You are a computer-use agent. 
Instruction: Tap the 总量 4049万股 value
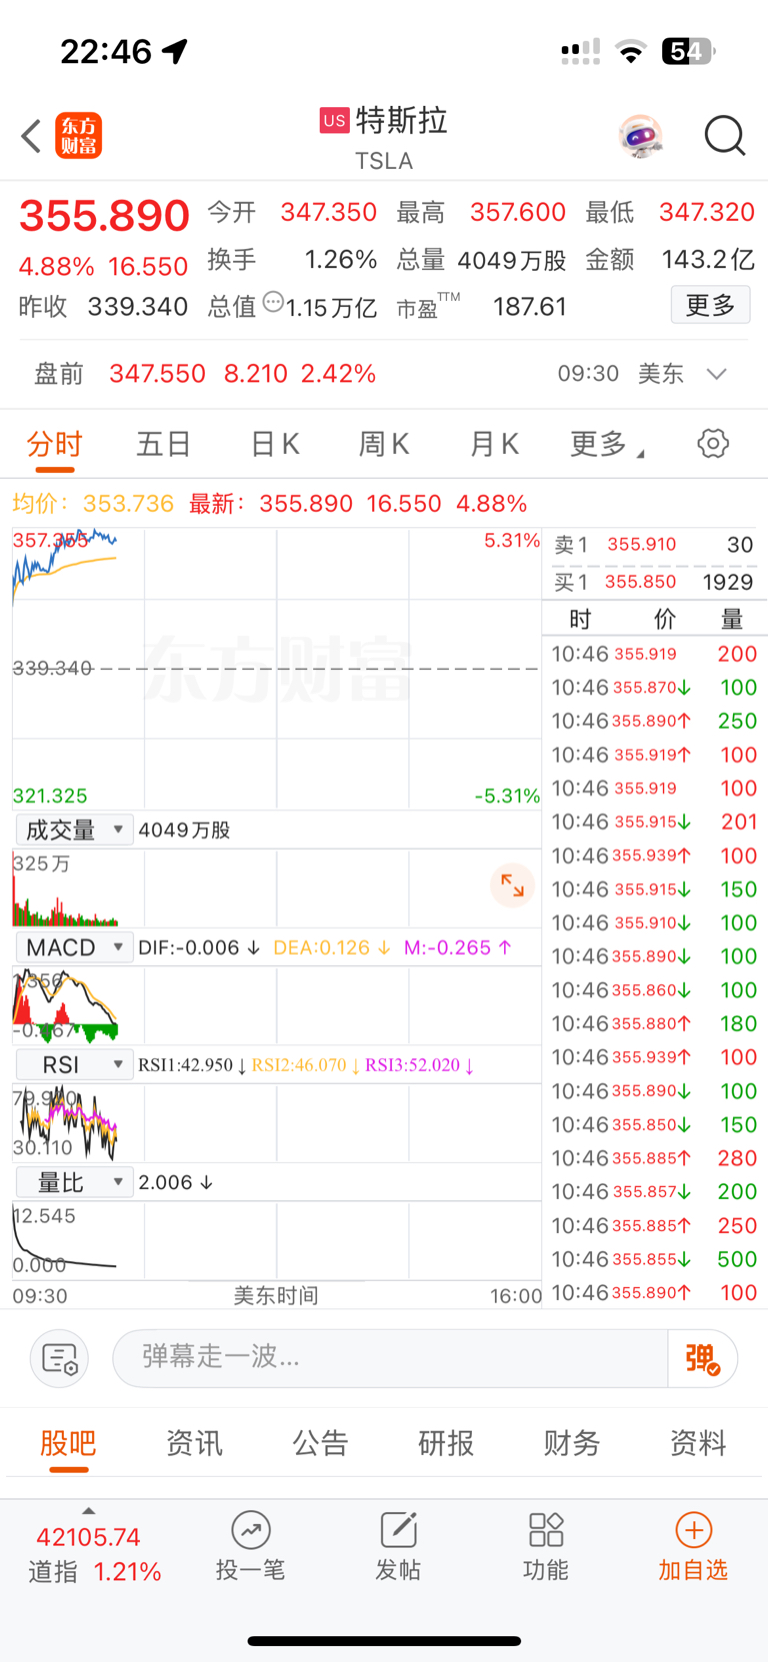[511, 260]
